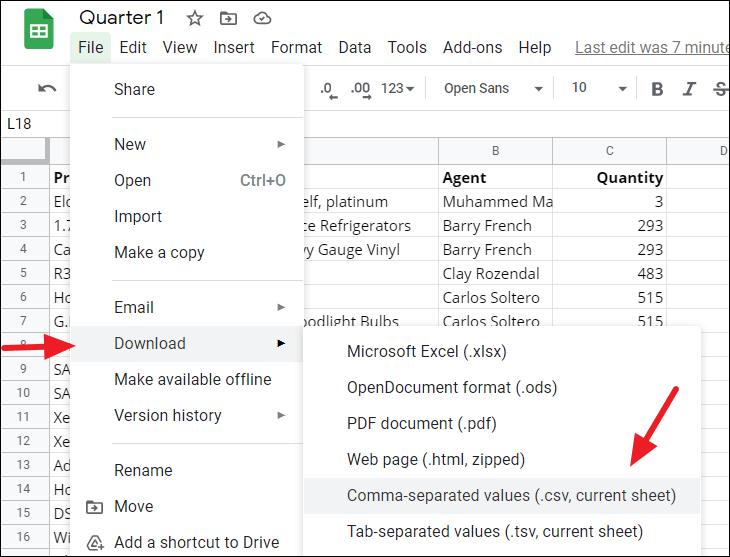Toggle strikethrough formatting

[x=720, y=88]
